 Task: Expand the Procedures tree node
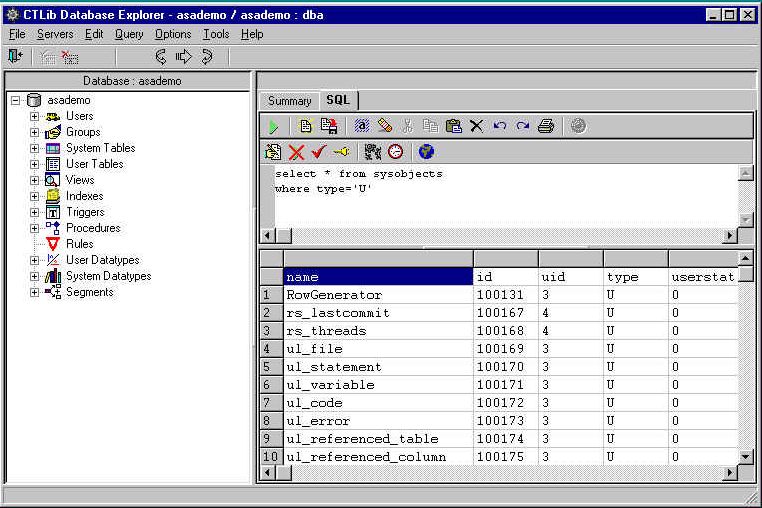click(34, 229)
